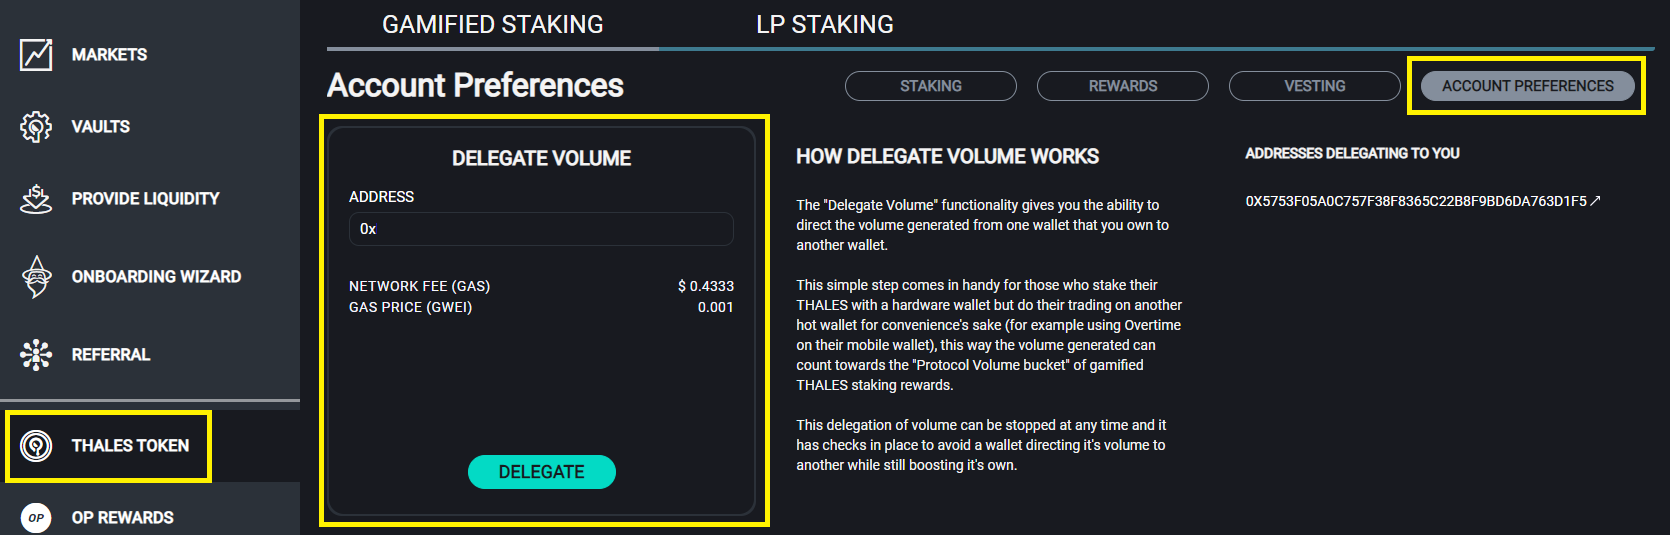1670x535 pixels.
Task: Open the Staking section pill
Action: (x=930, y=86)
